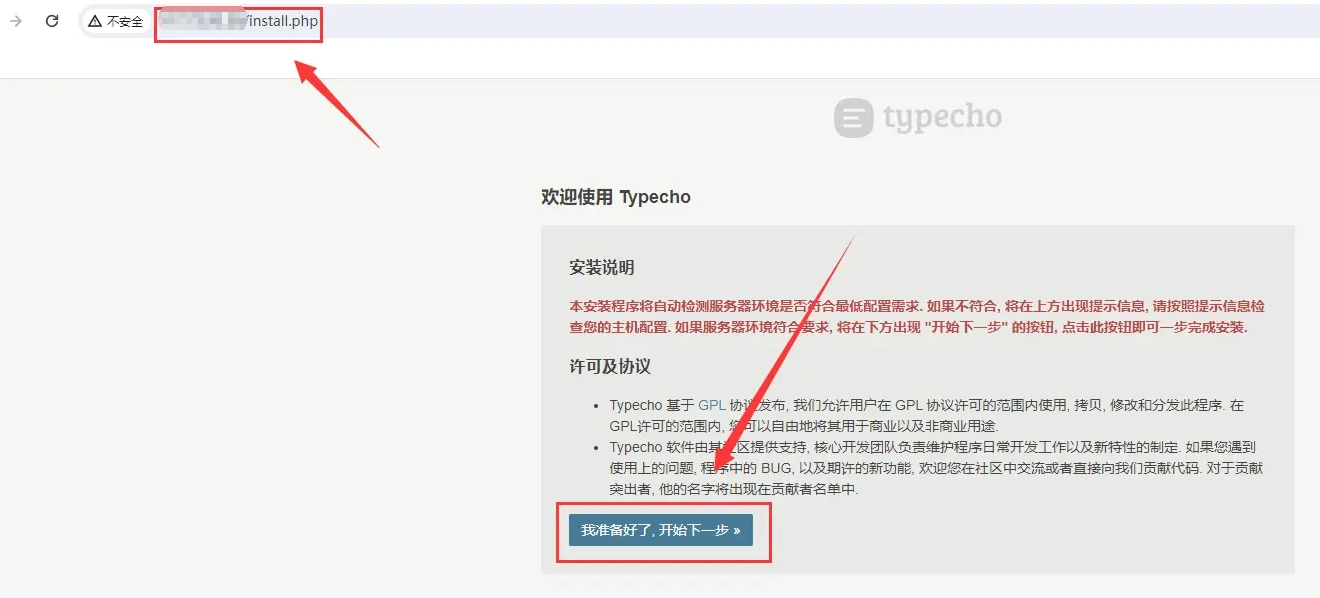Image resolution: width=1320 pixels, height=598 pixels.
Task: Click the blurred hostname in the URL
Action: 203,21
